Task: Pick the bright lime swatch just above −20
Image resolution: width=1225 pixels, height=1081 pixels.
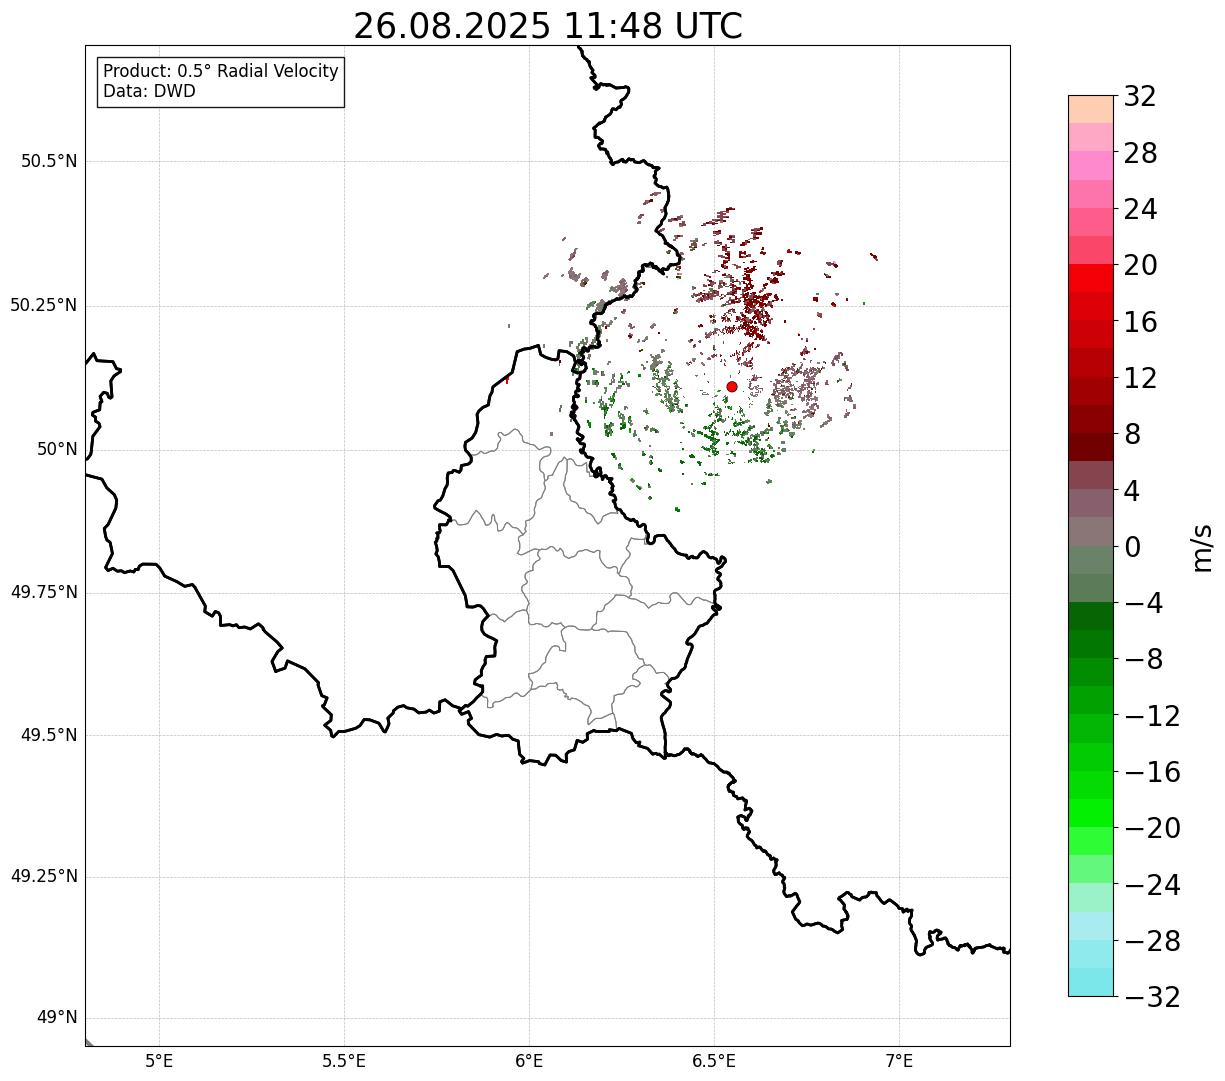Action: pyautogui.click(x=1090, y=813)
